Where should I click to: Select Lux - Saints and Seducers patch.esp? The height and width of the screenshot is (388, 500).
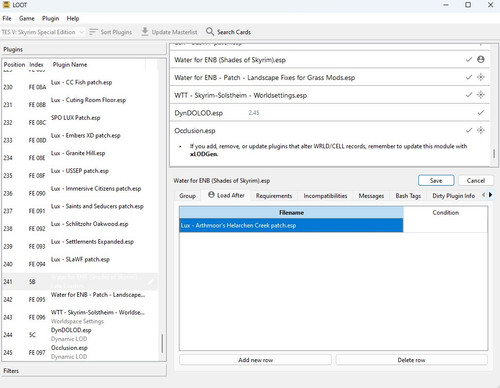(80, 210)
